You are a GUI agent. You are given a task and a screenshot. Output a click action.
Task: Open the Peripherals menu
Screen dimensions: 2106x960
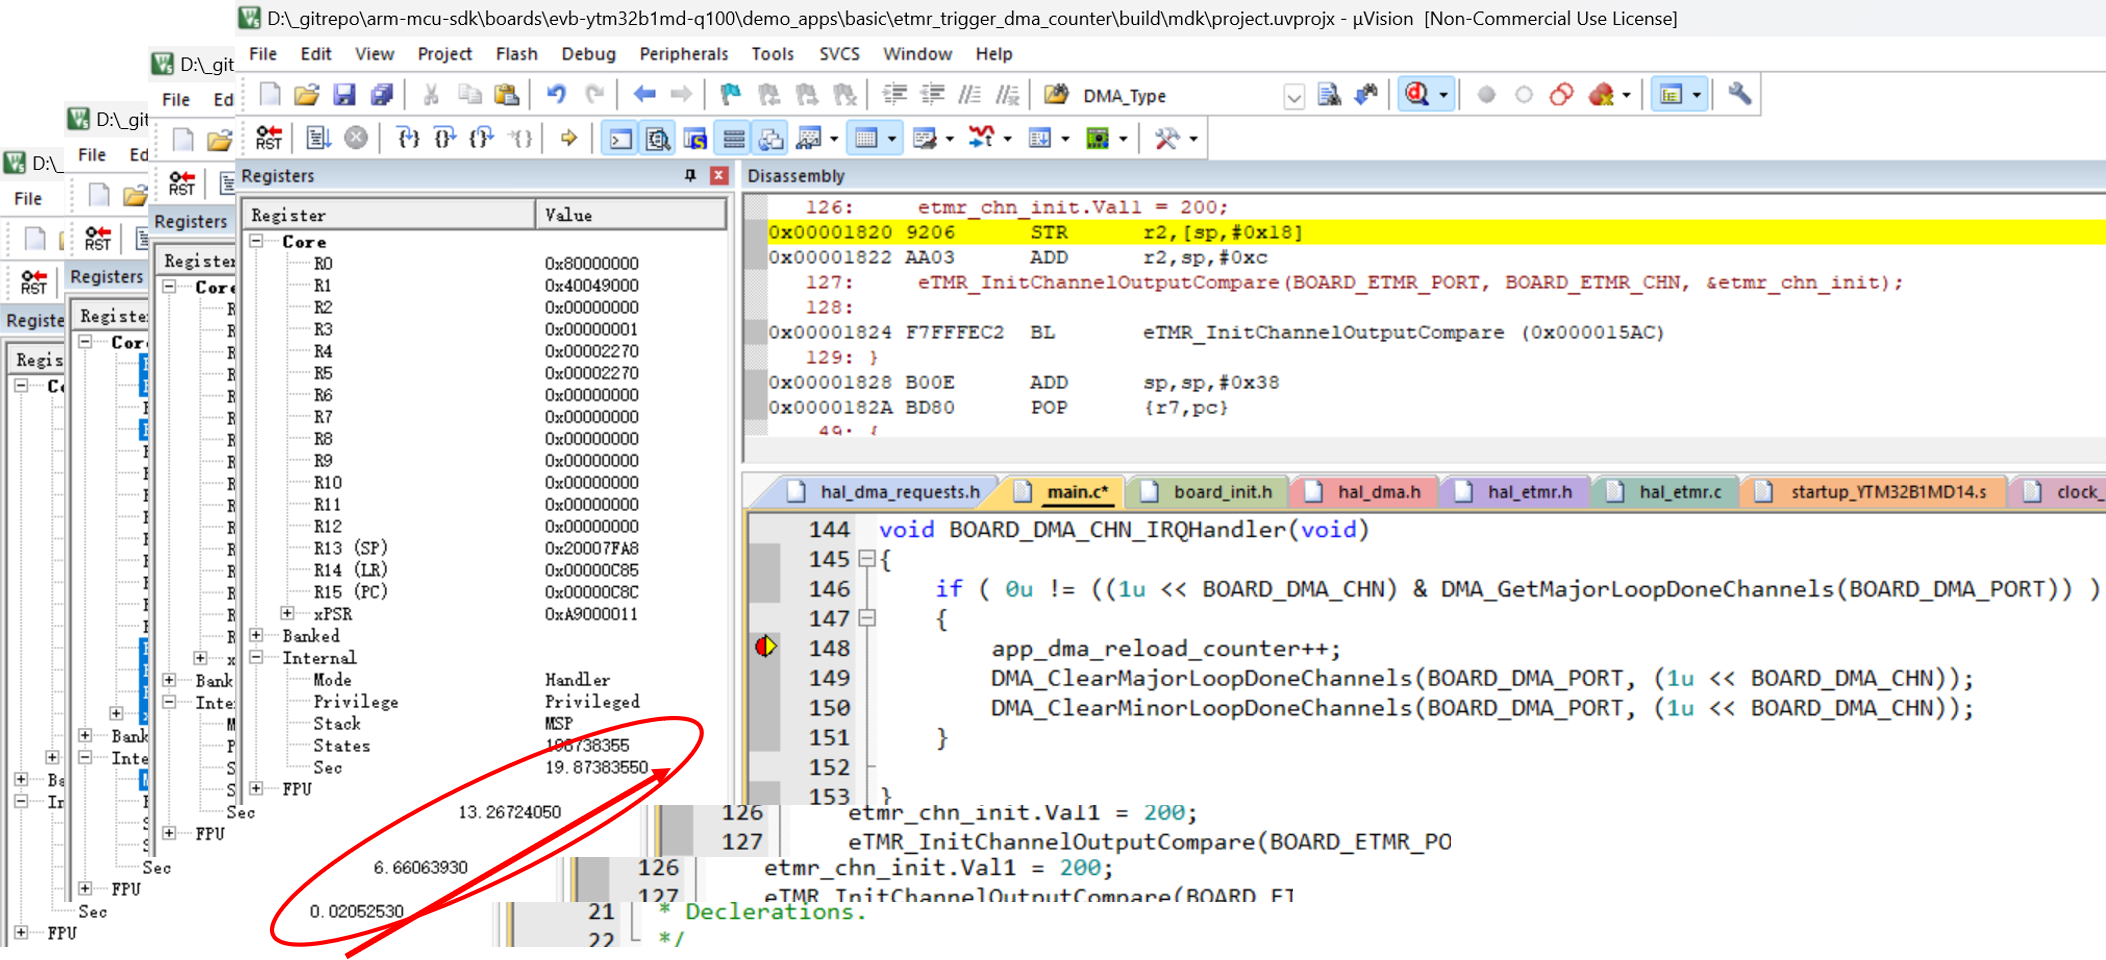[684, 54]
